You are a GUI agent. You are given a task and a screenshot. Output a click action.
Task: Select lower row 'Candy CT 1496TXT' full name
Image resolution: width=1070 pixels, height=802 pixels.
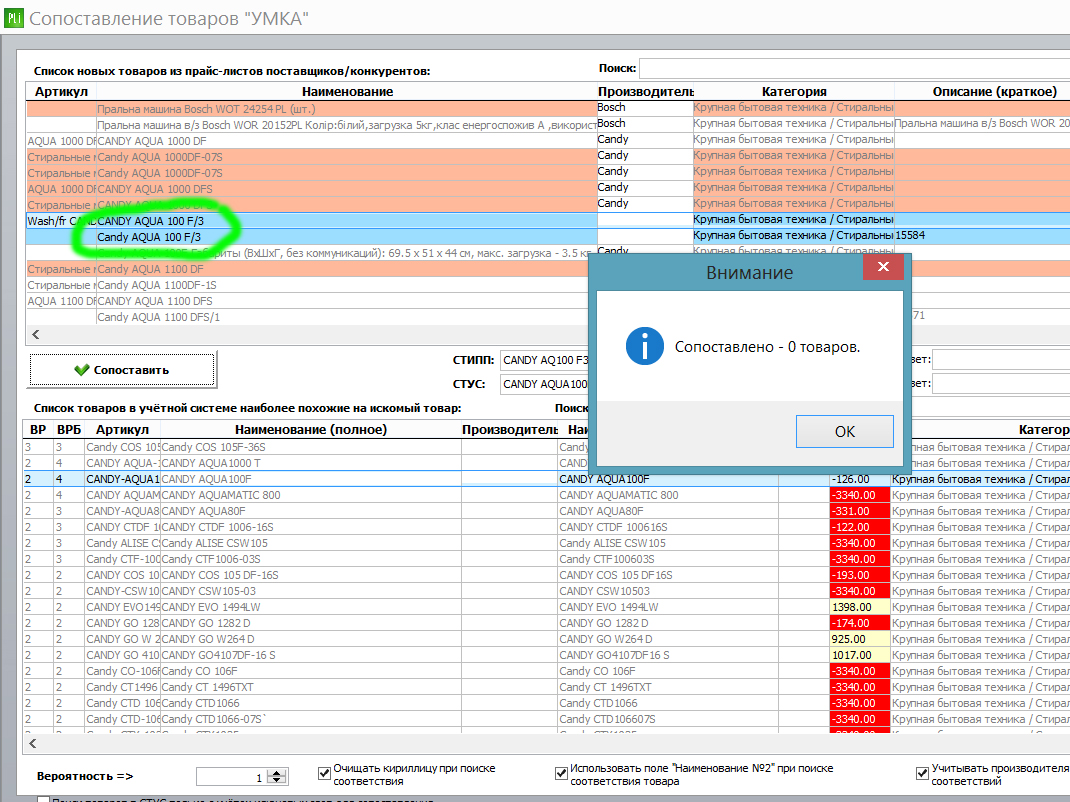click(310, 687)
